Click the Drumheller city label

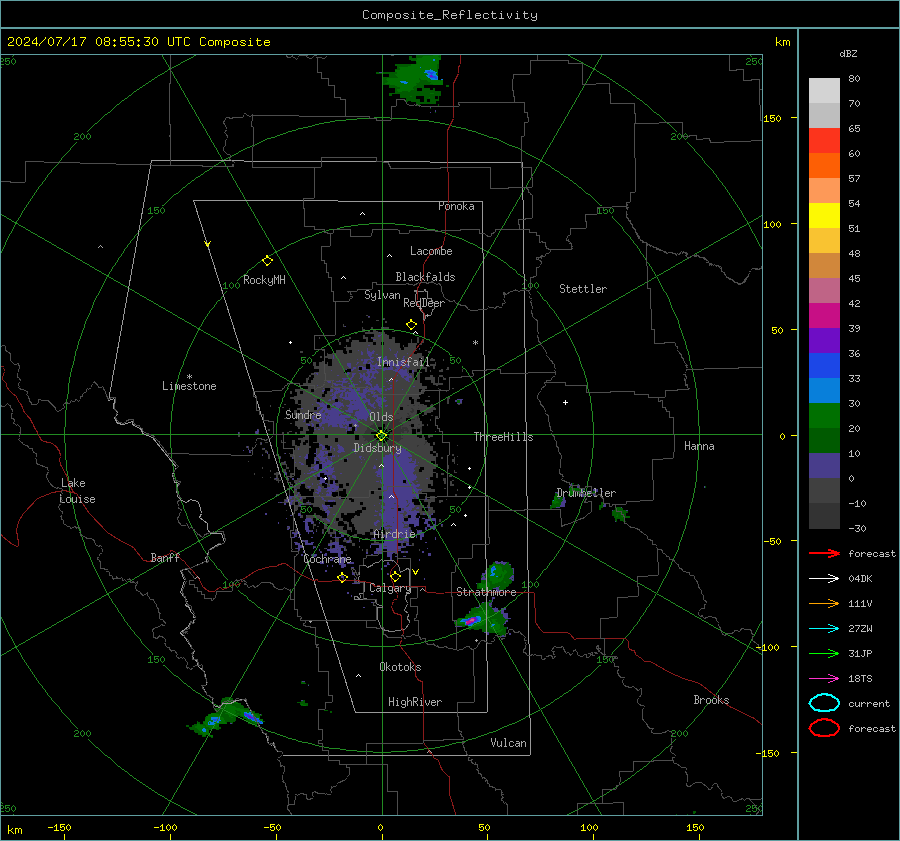pos(586,493)
